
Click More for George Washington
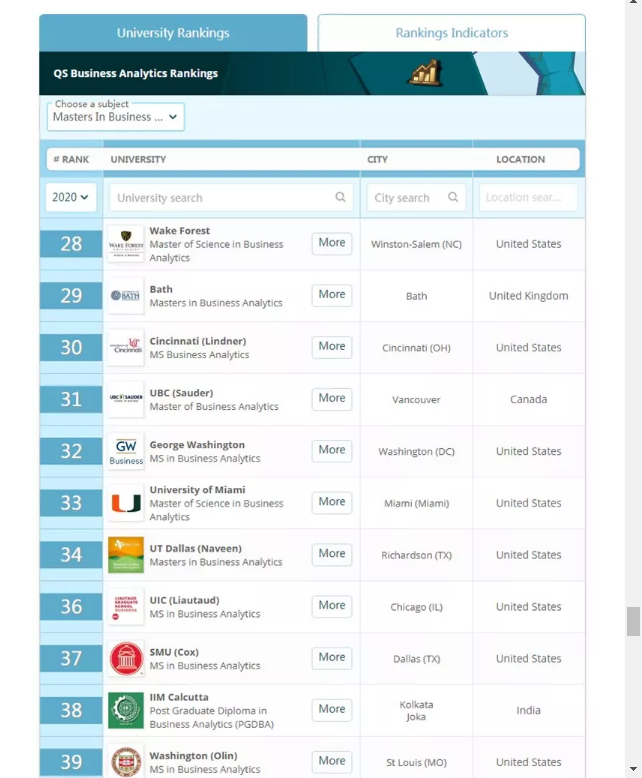tap(332, 450)
